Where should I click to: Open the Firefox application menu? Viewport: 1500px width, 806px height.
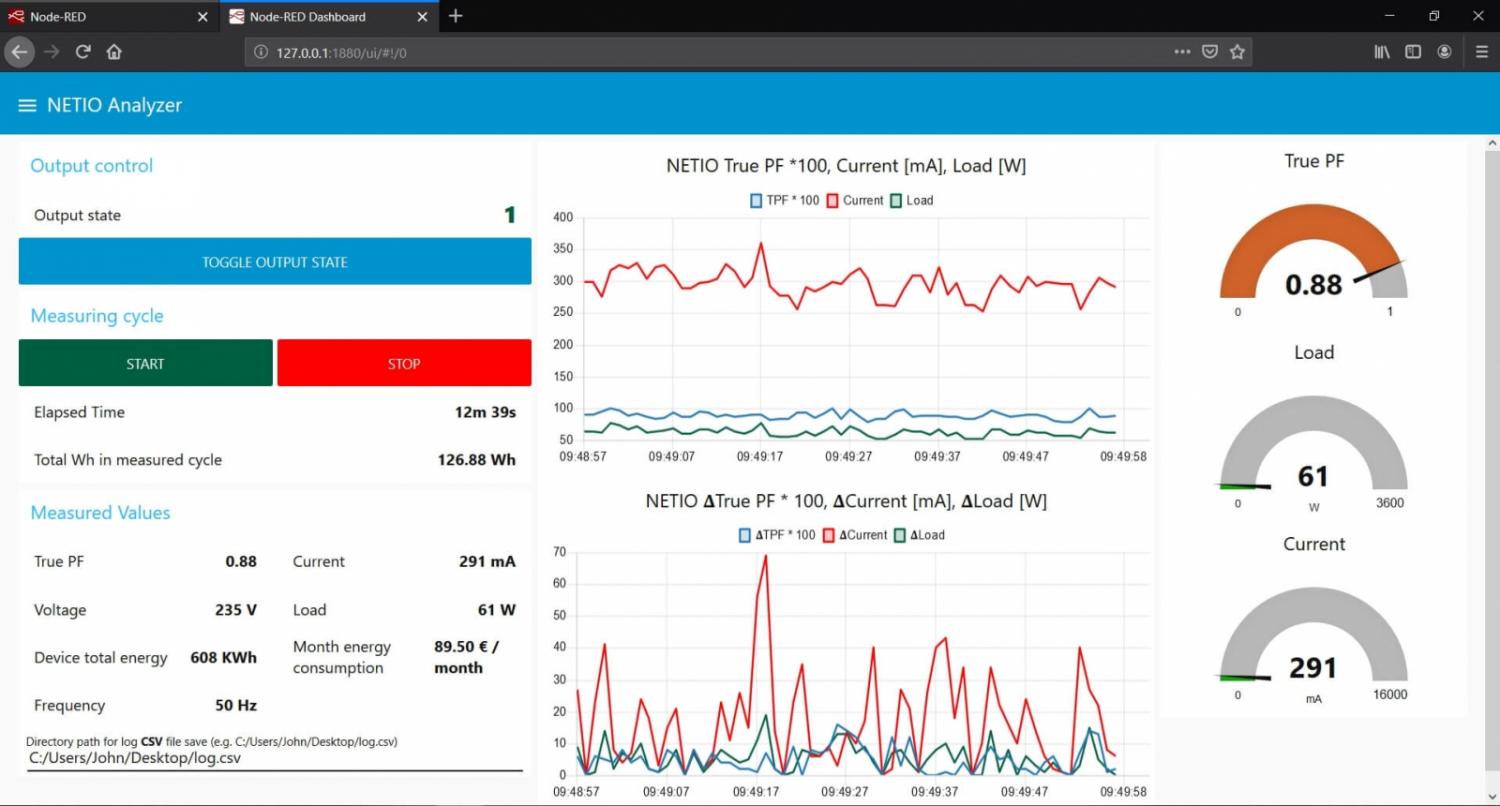[x=1481, y=52]
